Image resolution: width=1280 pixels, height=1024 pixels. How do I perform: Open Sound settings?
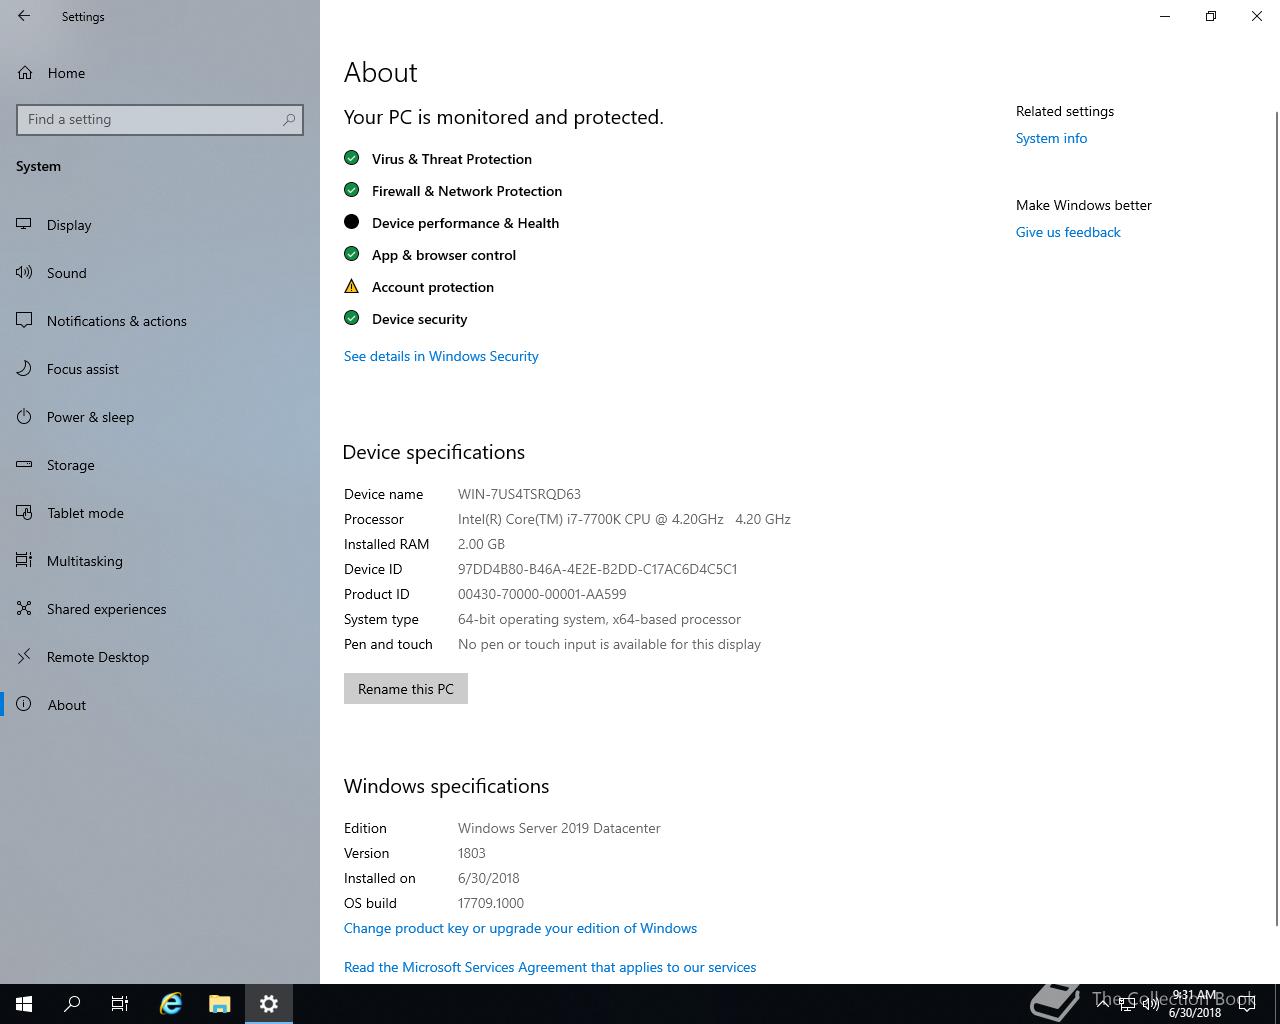tap(160, 273)
